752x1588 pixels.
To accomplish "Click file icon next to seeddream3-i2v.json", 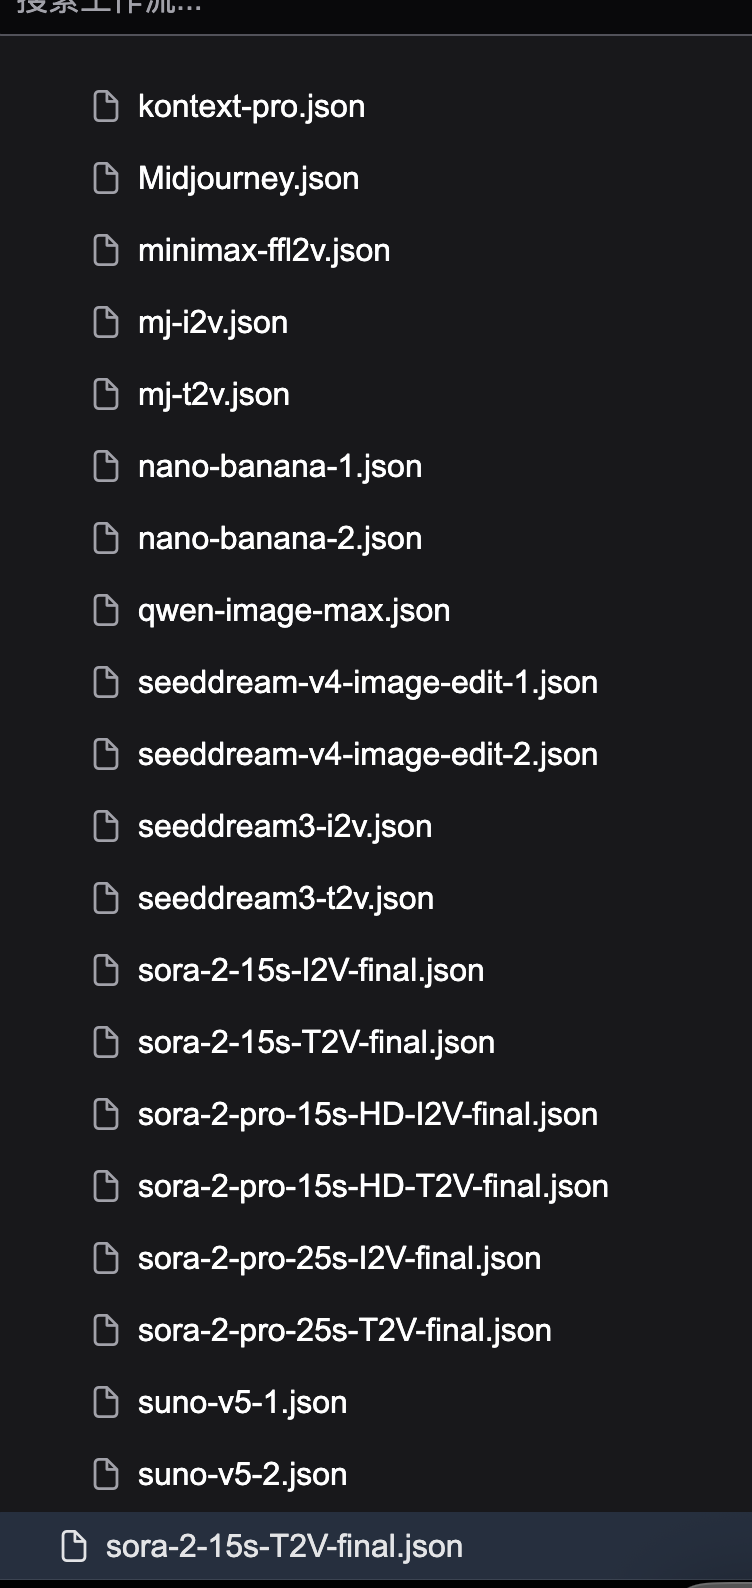I will coord(106,826).
